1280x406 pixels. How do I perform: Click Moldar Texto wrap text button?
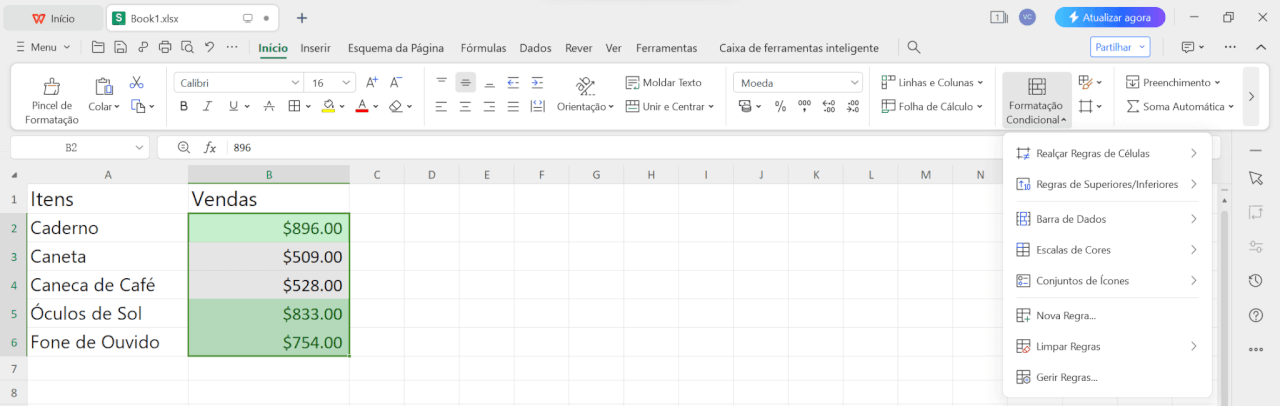664,82
